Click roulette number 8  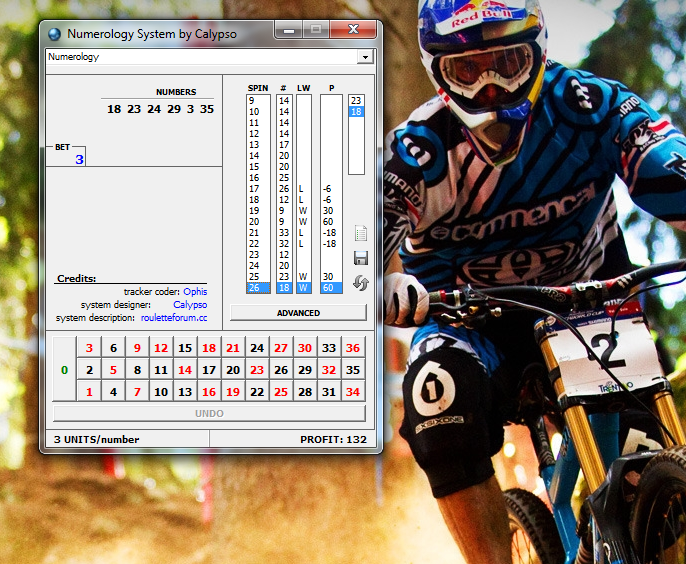(x=137, y=370)
